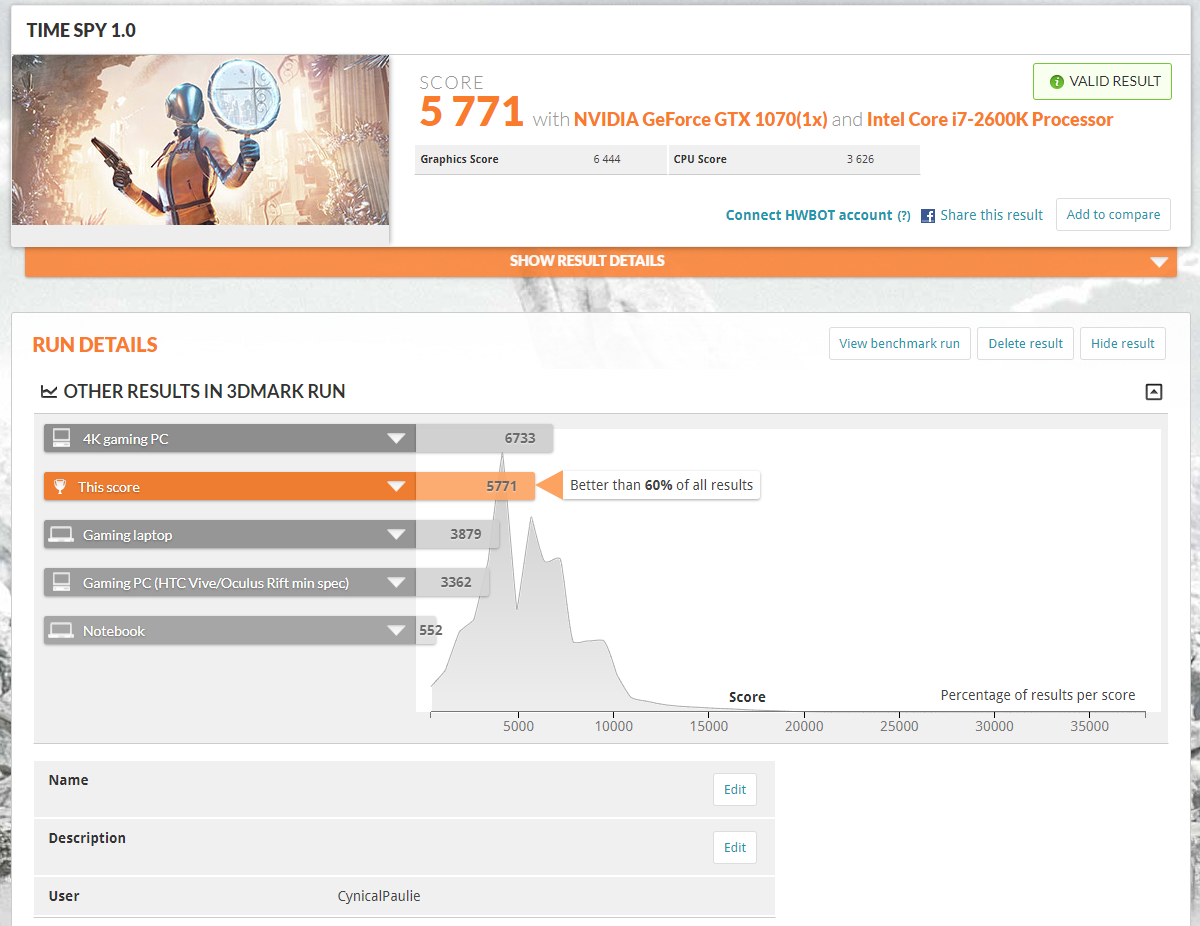Expand the This score dropdown arrow
Image resolution: width=1200 pixels, height=926 pixels.
coord(396,487)
